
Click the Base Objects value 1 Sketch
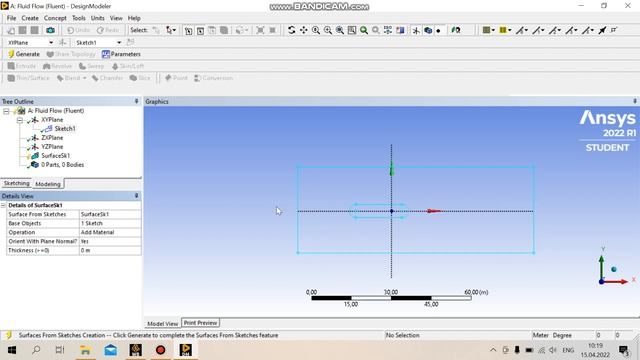pos(110,223)
